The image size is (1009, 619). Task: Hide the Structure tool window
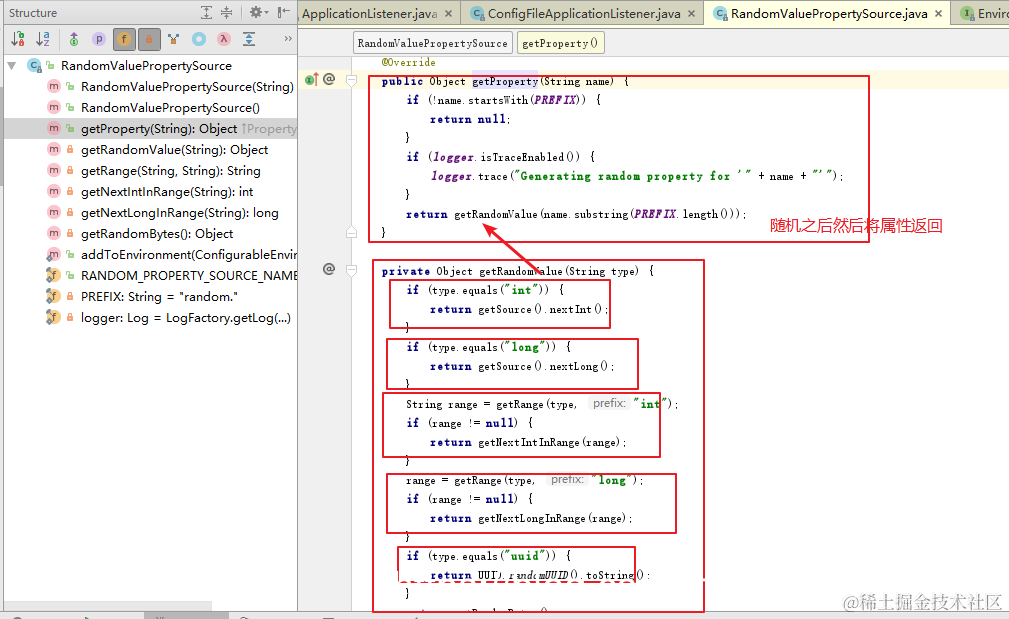click(284, 12)
